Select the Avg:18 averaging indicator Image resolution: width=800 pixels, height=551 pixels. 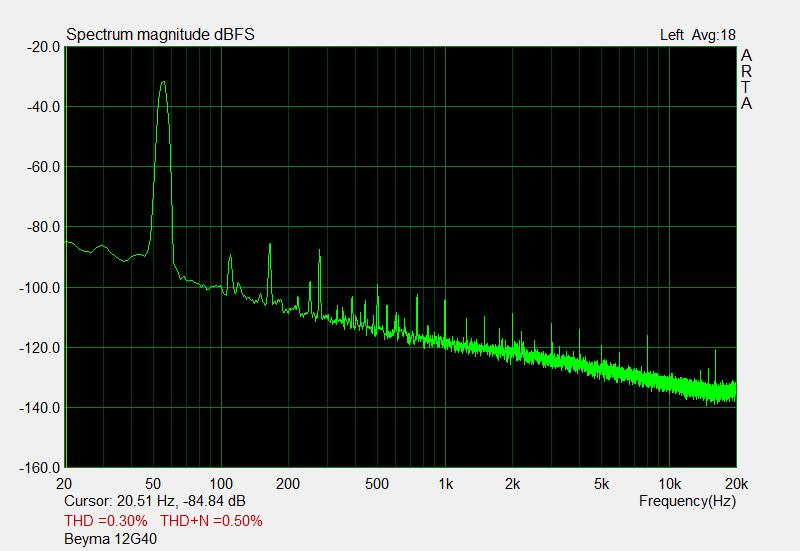(714, 35)
